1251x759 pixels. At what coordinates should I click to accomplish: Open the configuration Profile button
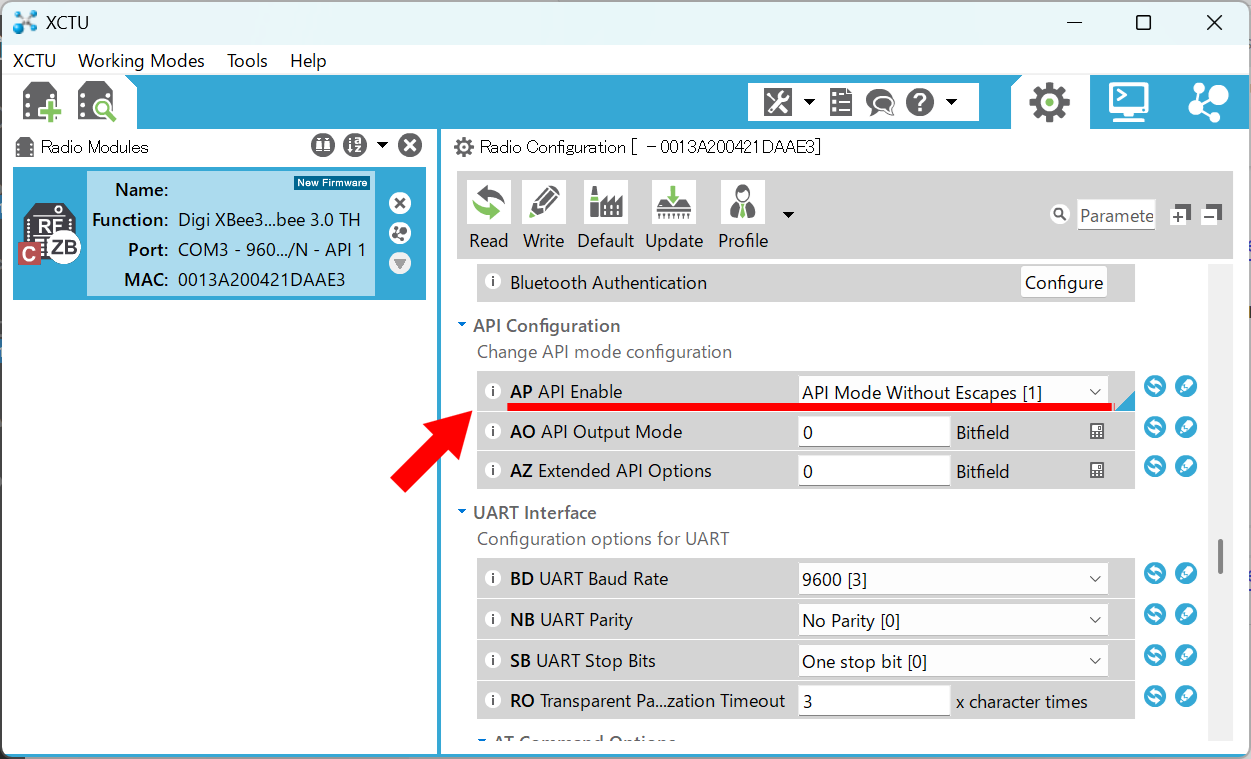(743, 216)
